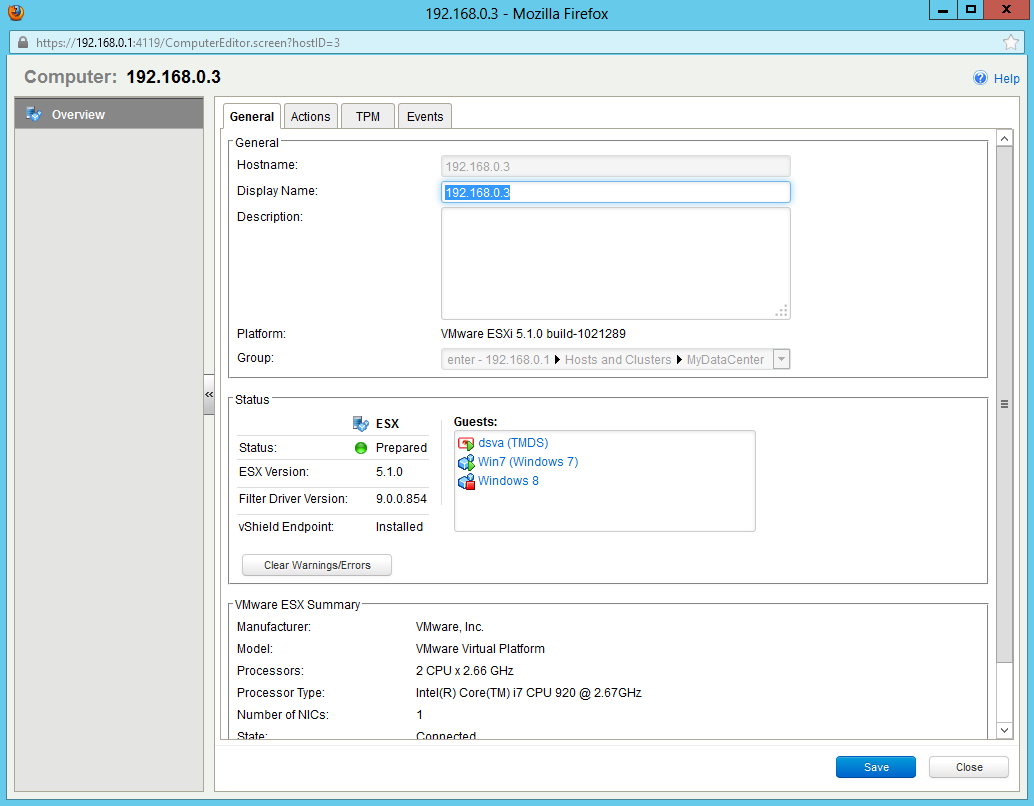Open the Events tab
The image size is (1034, 806).
tap(425, 117)
